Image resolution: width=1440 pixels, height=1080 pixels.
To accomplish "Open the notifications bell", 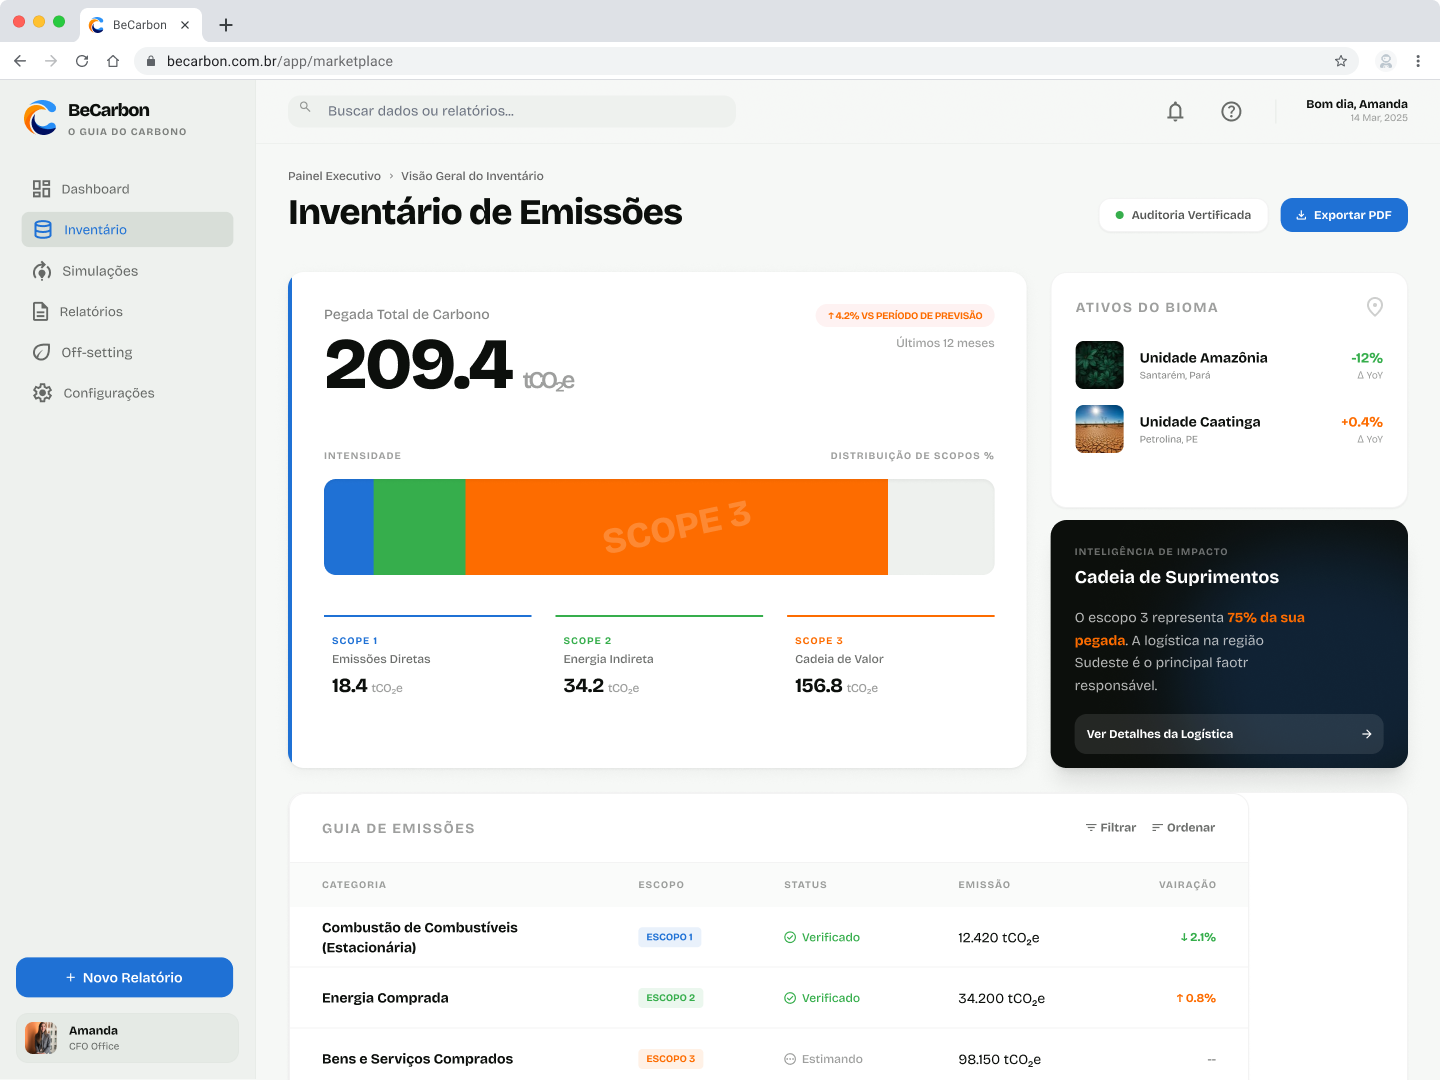I will point(1175,111).
